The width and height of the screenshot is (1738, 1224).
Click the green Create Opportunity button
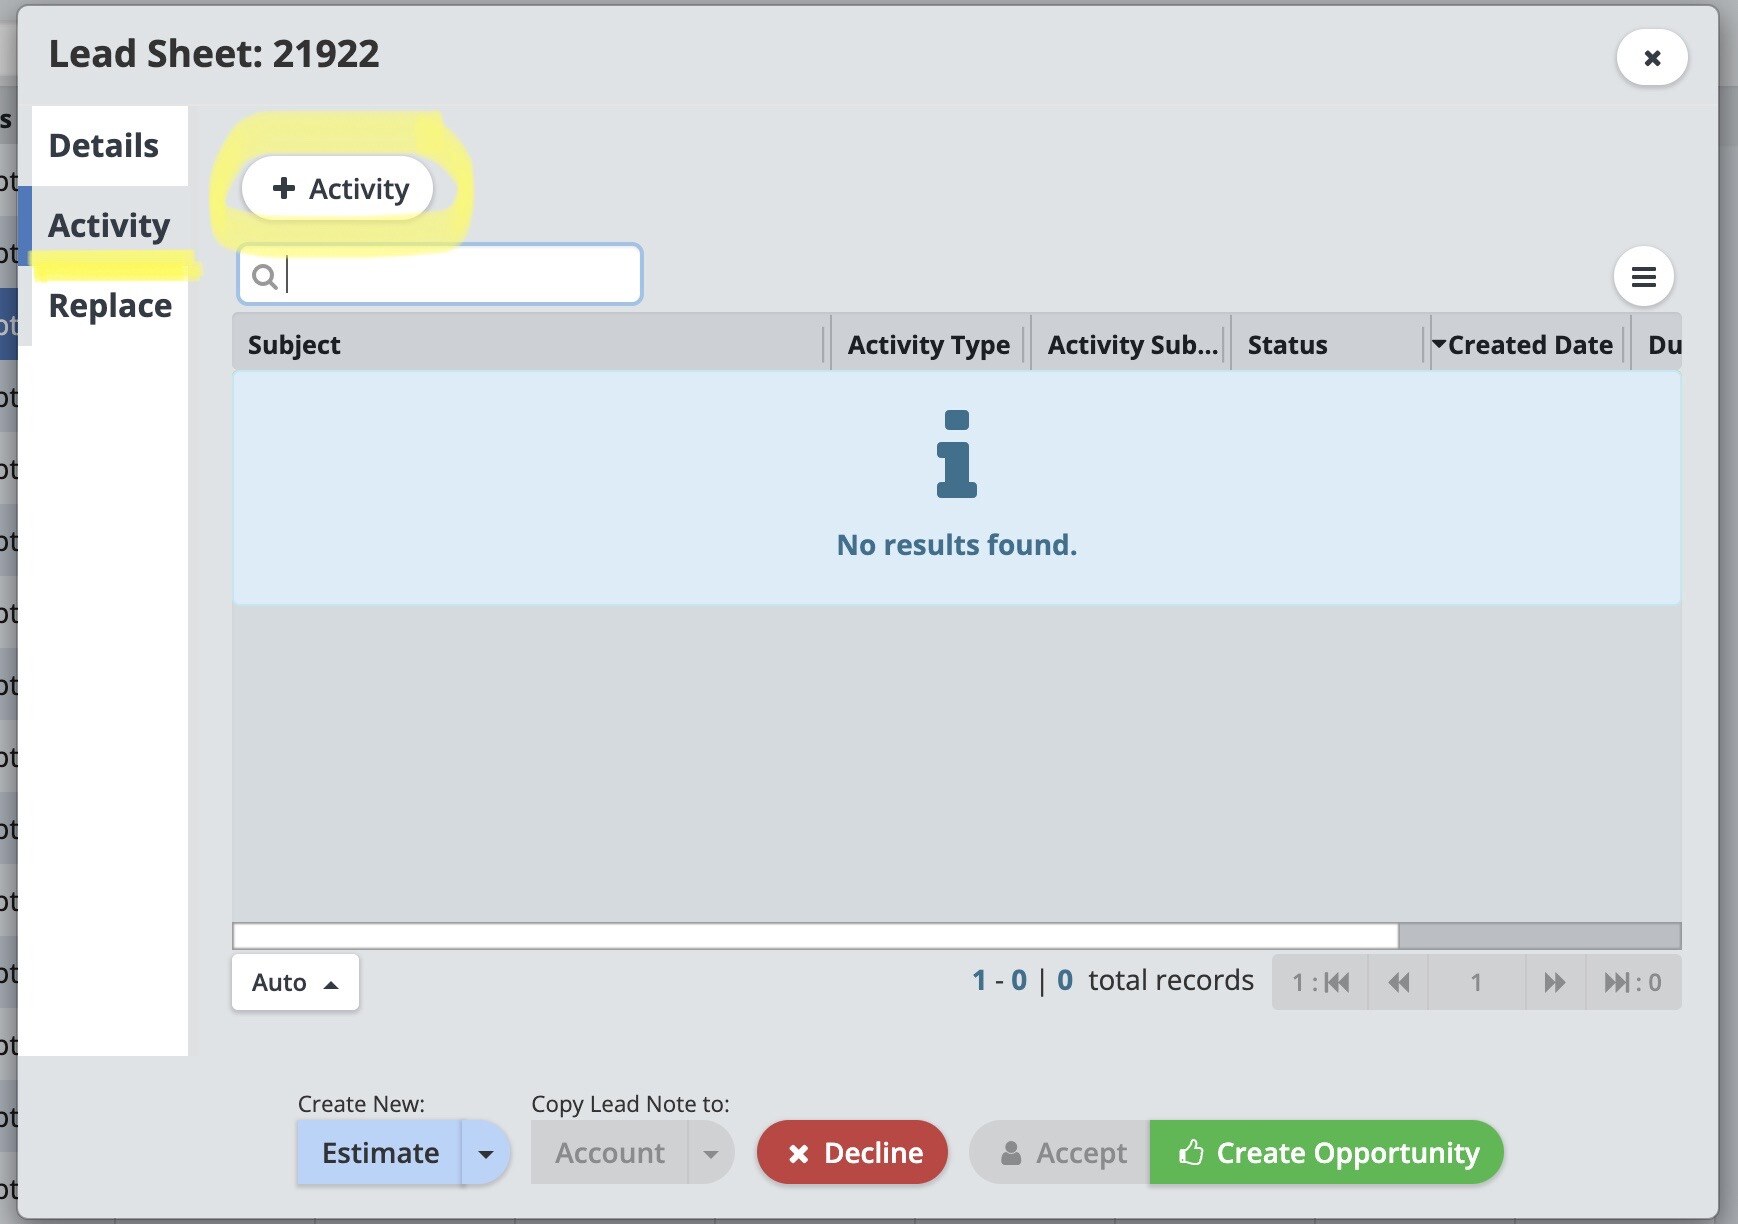pyautogui.click(x=1327, y=1153)
